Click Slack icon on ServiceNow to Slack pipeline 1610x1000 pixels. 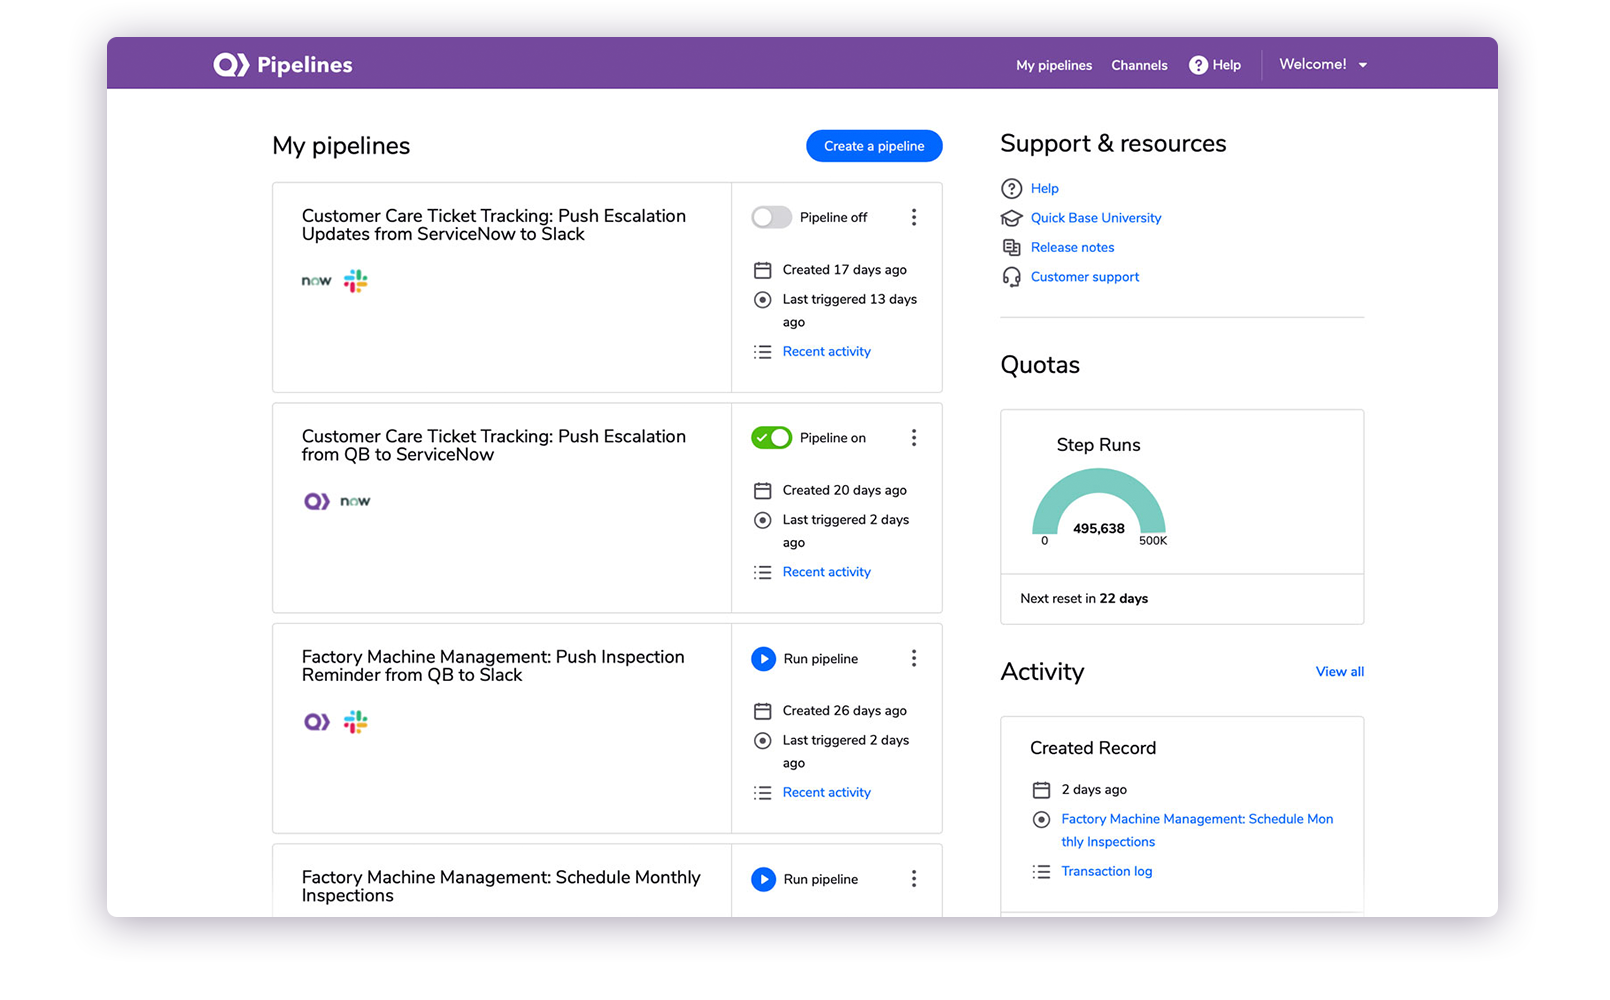[356, 281]
